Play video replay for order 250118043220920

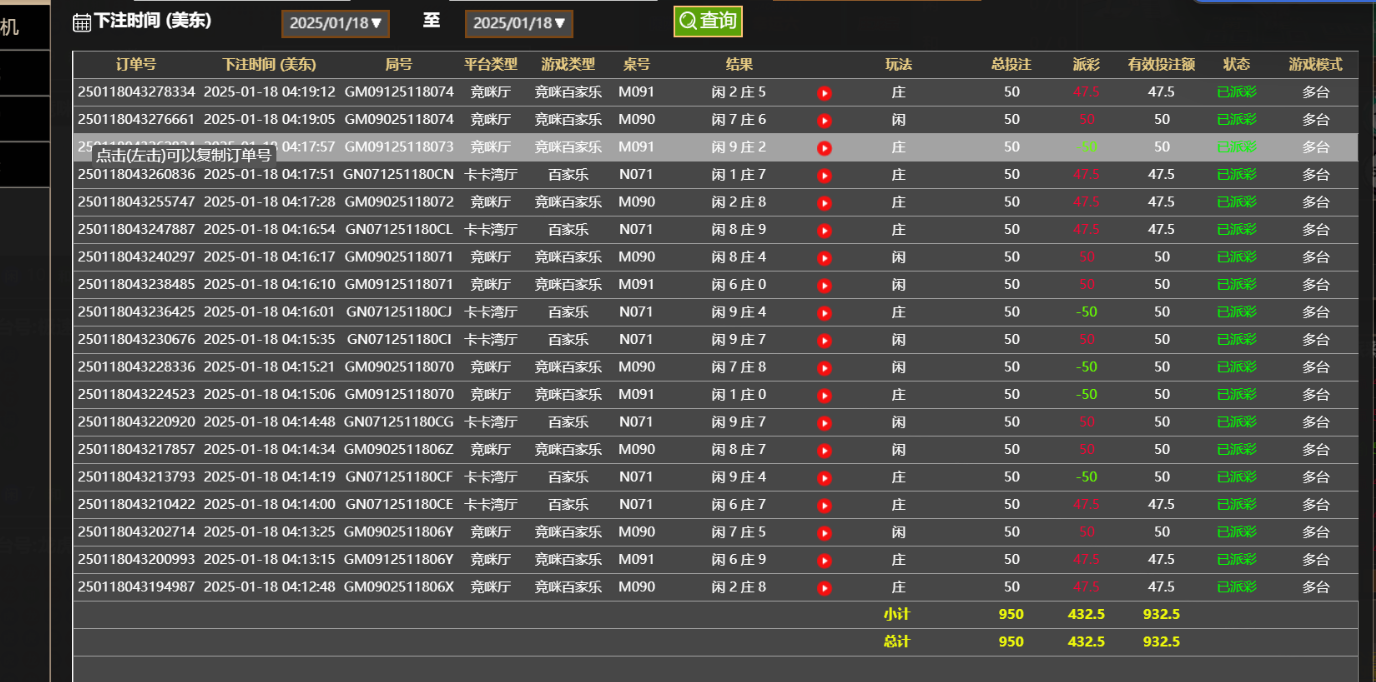pos(824,423)
